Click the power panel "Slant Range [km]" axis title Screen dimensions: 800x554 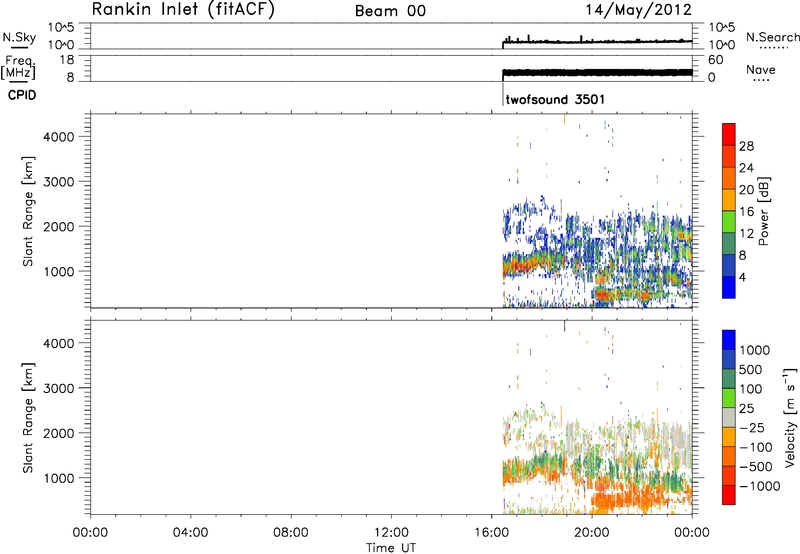28,211
